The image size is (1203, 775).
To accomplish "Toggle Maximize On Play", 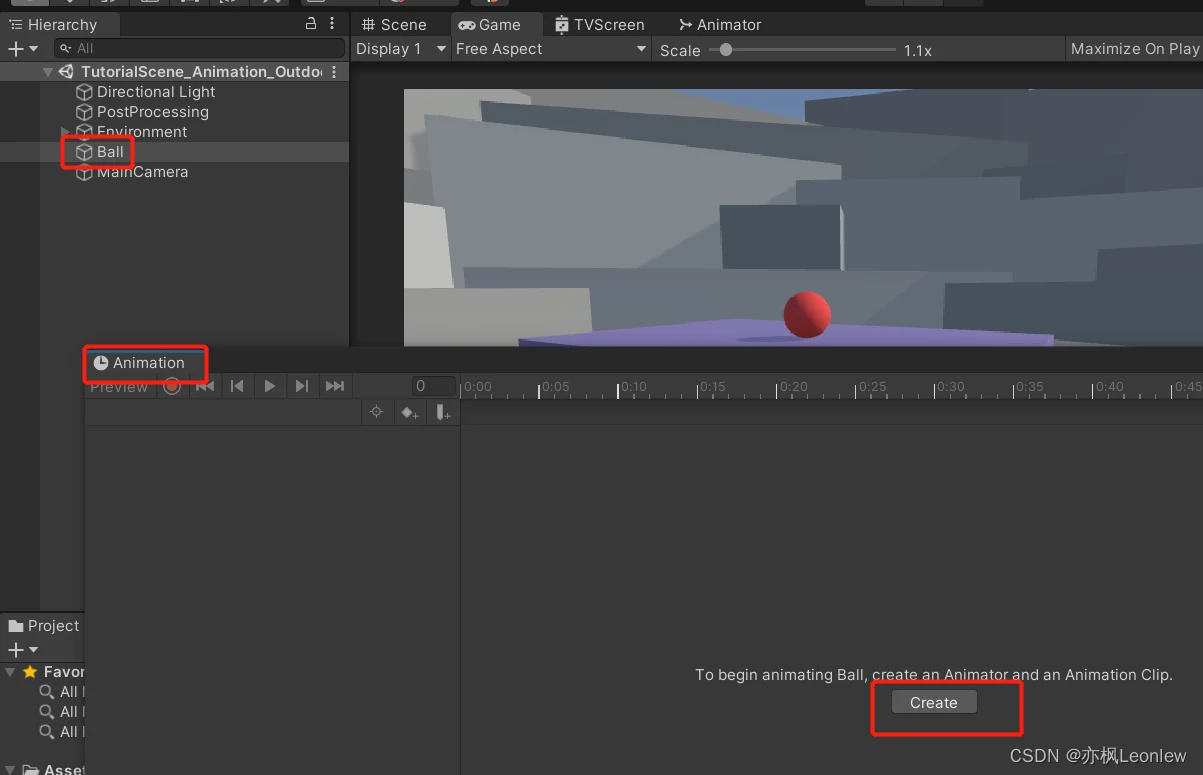I will coord(1134,49).
